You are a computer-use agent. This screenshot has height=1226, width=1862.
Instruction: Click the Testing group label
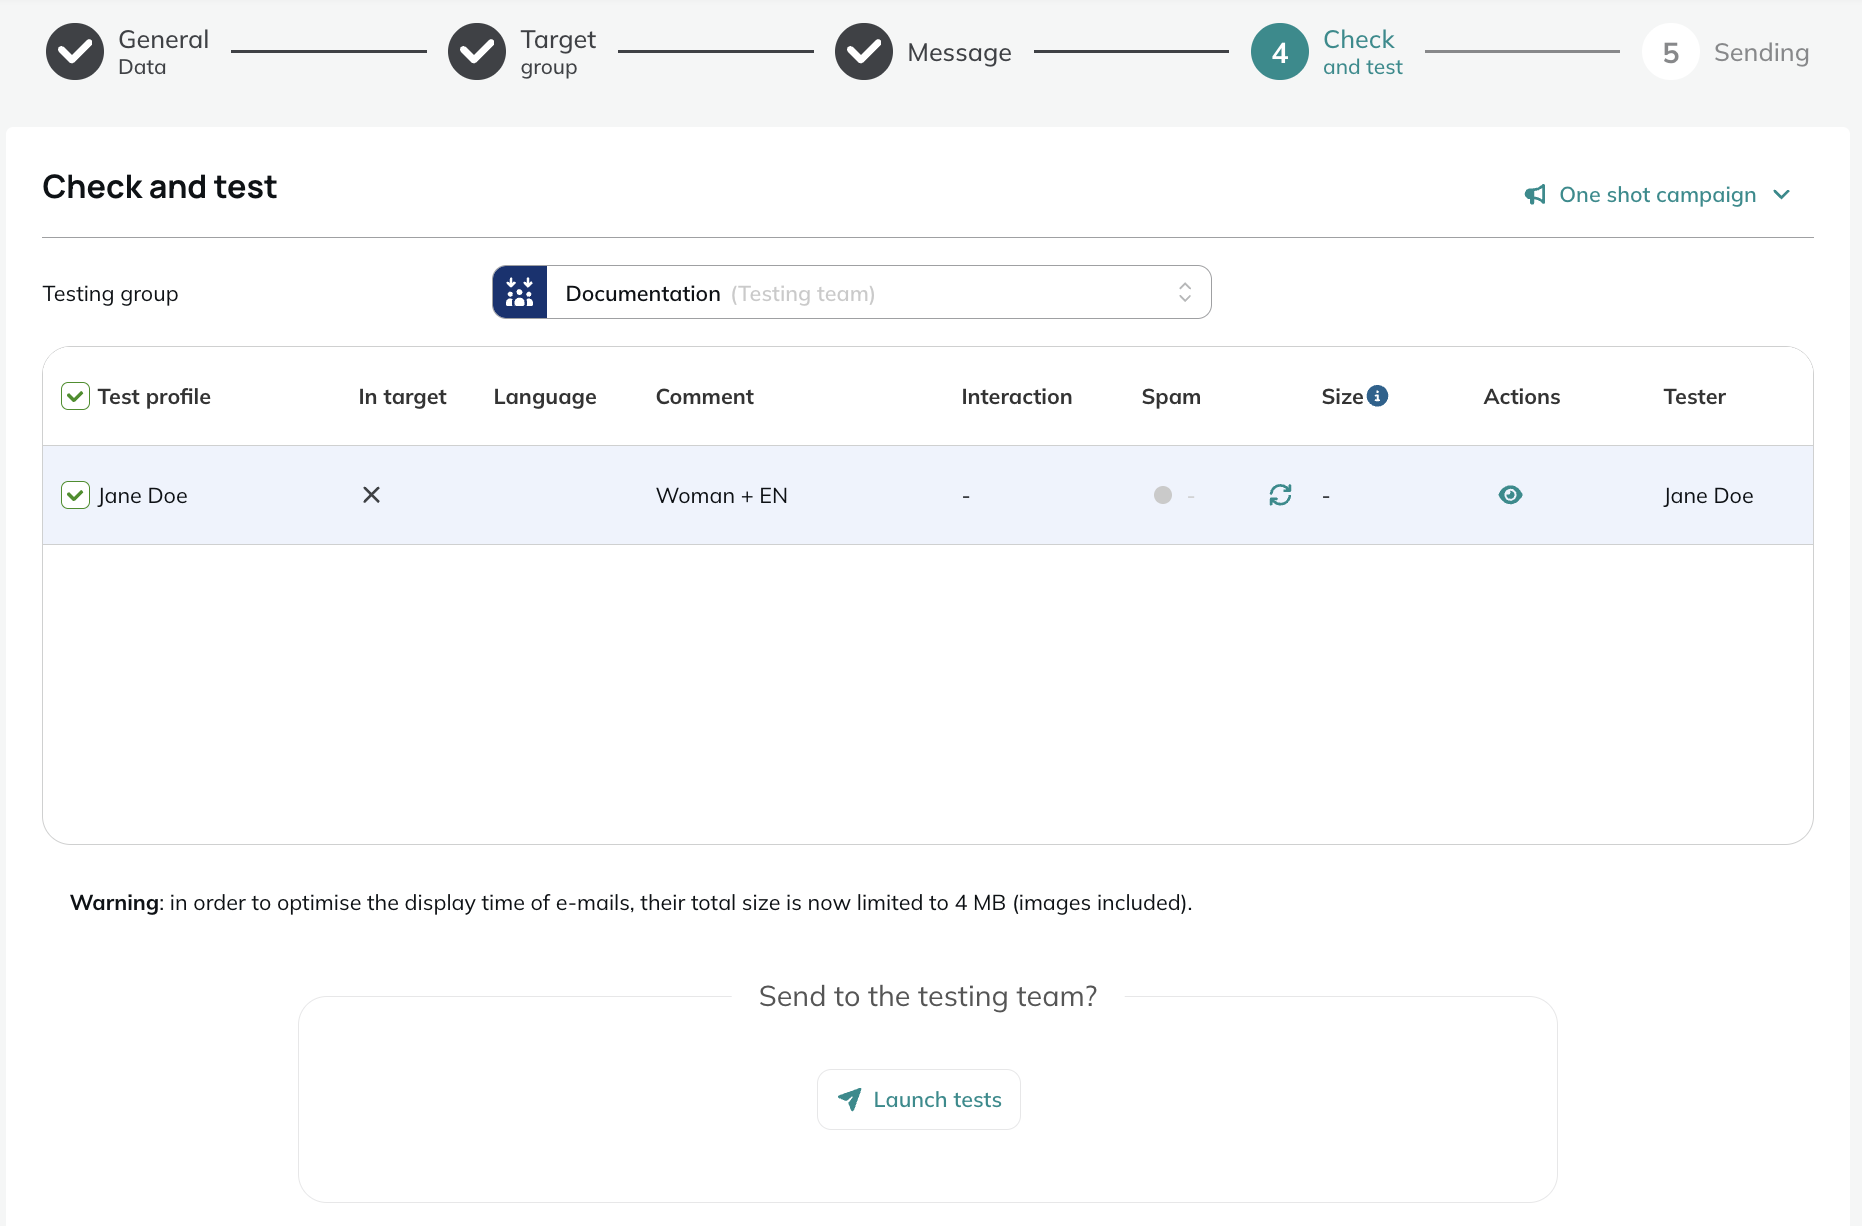(x=110, y=294)
